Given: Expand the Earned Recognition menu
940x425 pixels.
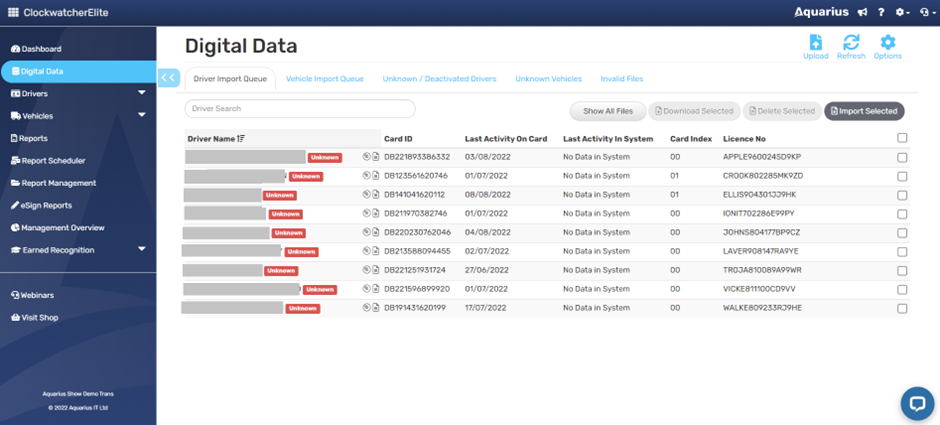Looking at the screenshot, I should pyautogui.click(x=141, y=250).
